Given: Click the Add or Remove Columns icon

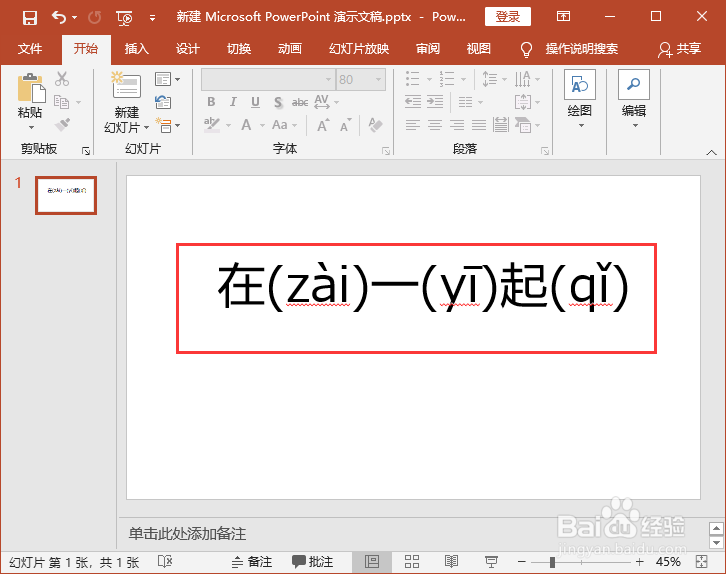Looking at the screenshot, I should 465,101.
